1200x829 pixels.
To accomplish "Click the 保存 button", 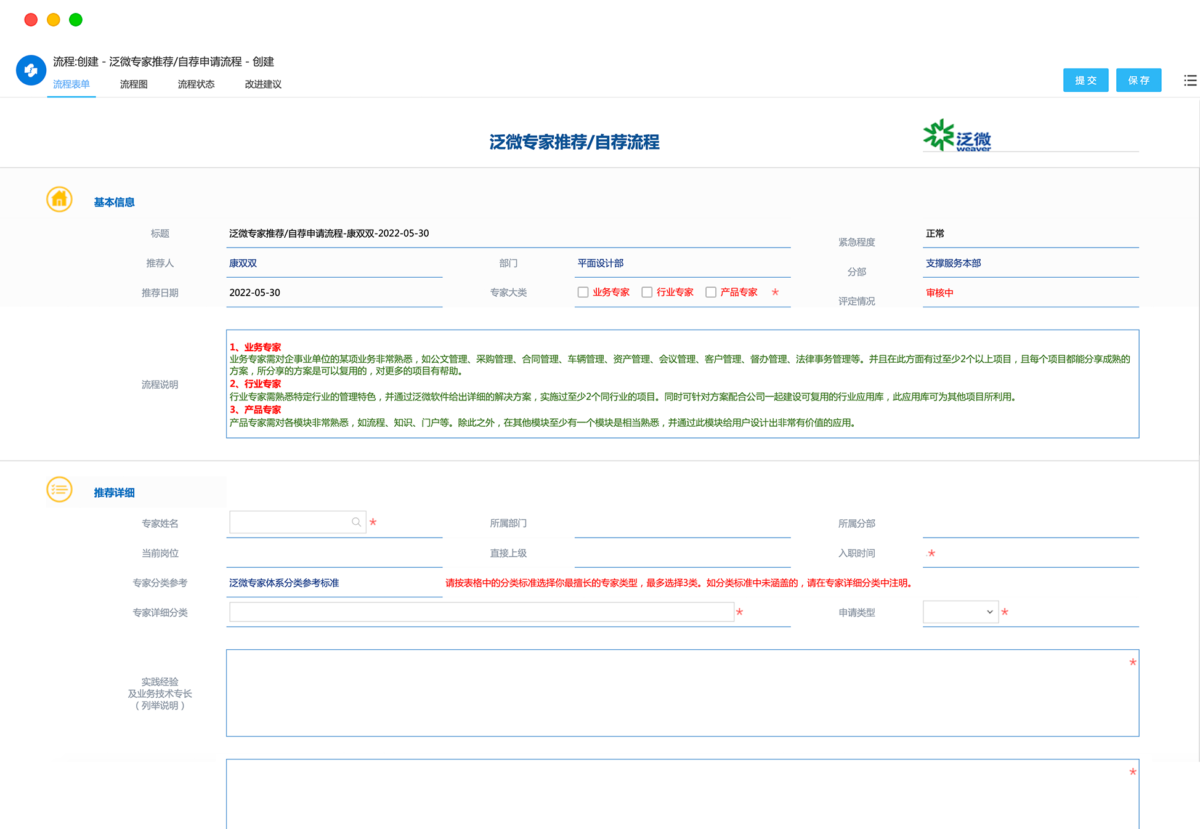I will coord(1139,80).
